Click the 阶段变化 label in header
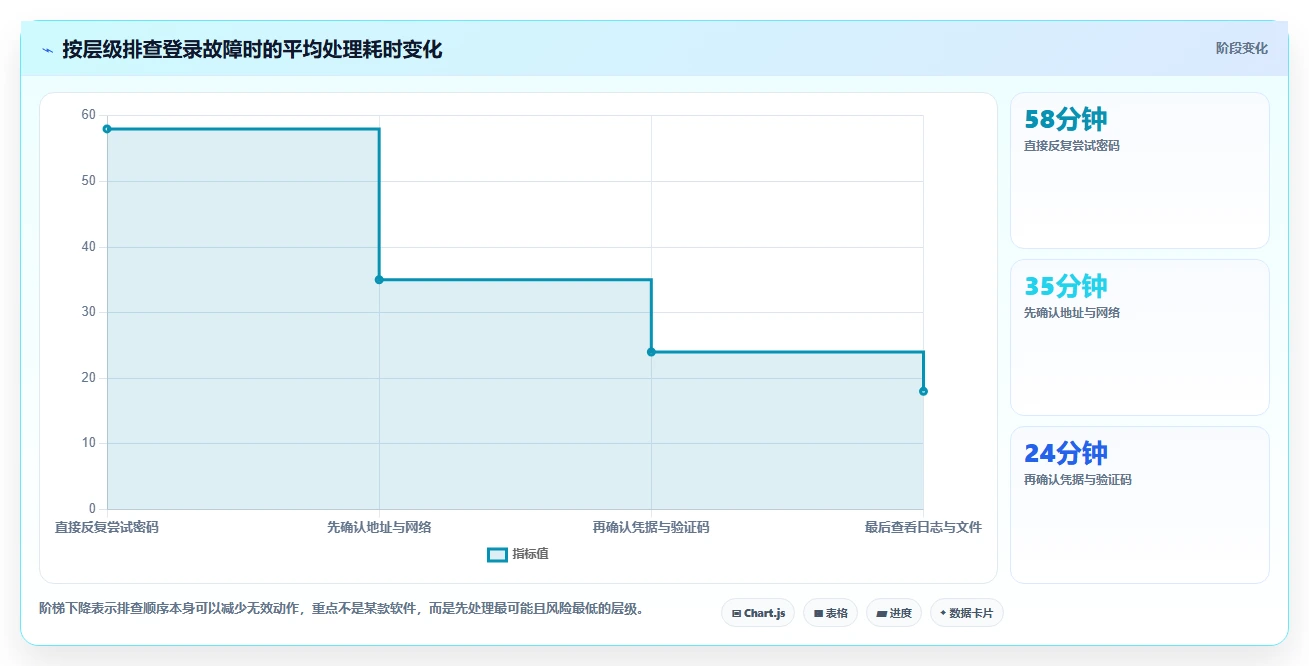Image resolution: width=1309 pixels, height=666 pixels. click(1242, 48)
